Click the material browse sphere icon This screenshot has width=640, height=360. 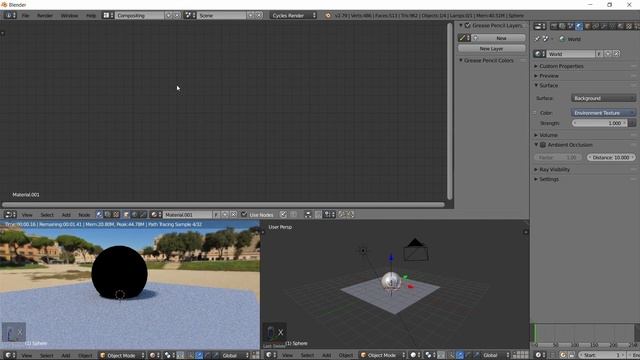(x=156, y=214)
